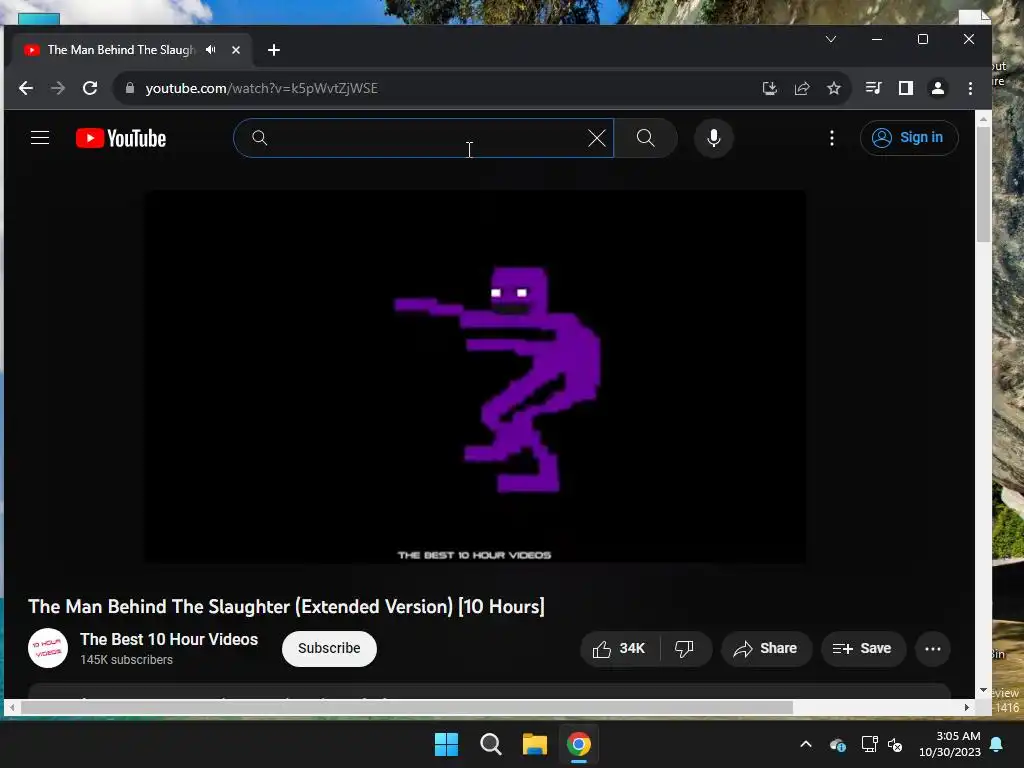Dislike the video with thumbs-down
Image resolution: width=1024 pixels, height=768 pixels.
(684, 648)
